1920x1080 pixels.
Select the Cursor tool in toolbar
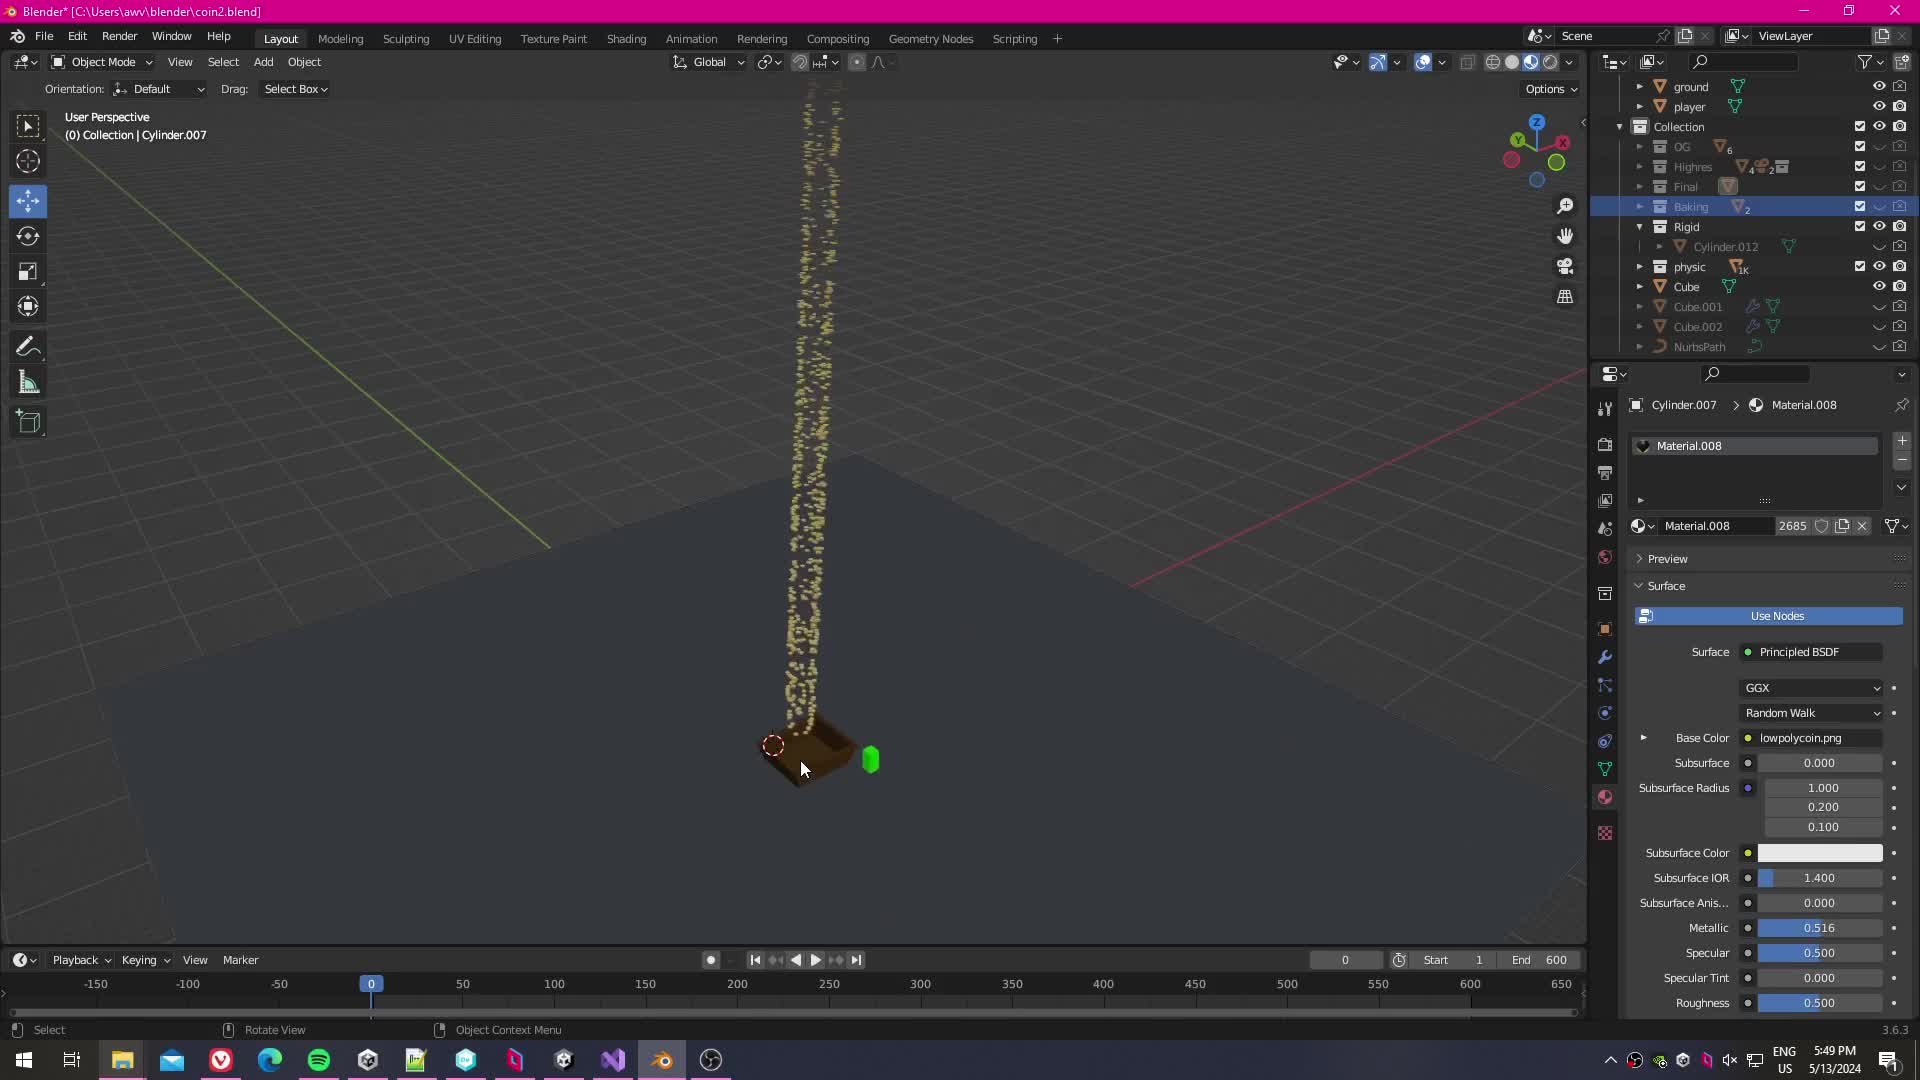click(x=28, y=161)
